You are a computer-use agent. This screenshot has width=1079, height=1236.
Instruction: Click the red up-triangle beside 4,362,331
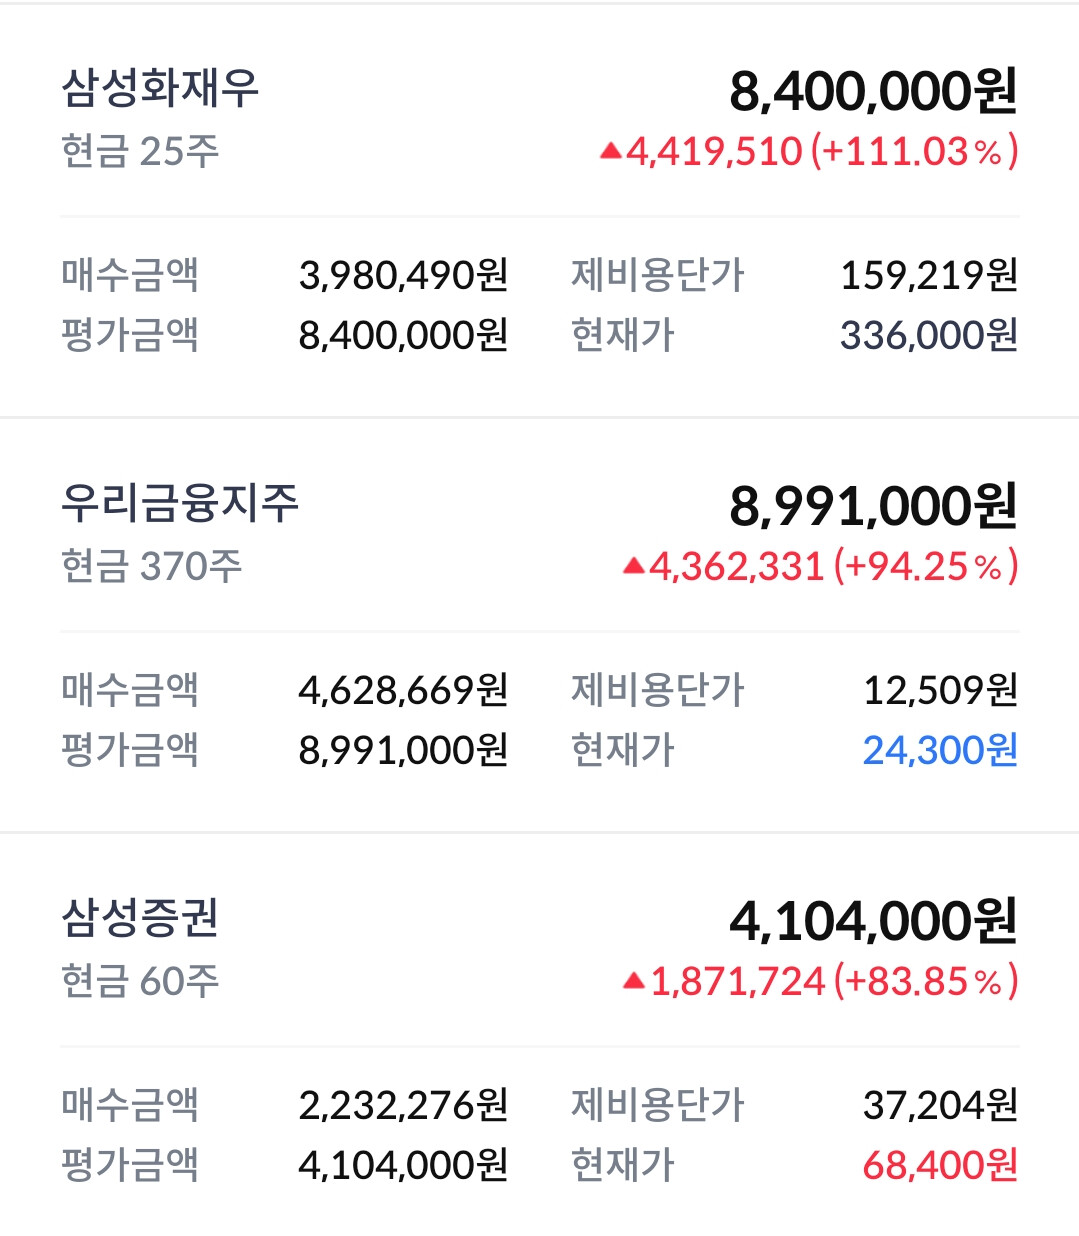[633, 567]
